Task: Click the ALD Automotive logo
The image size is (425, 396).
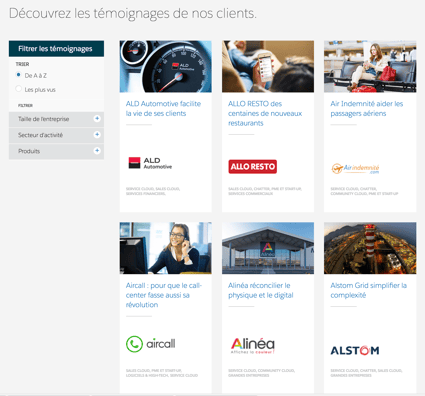Action: click(x=150, y=163)
